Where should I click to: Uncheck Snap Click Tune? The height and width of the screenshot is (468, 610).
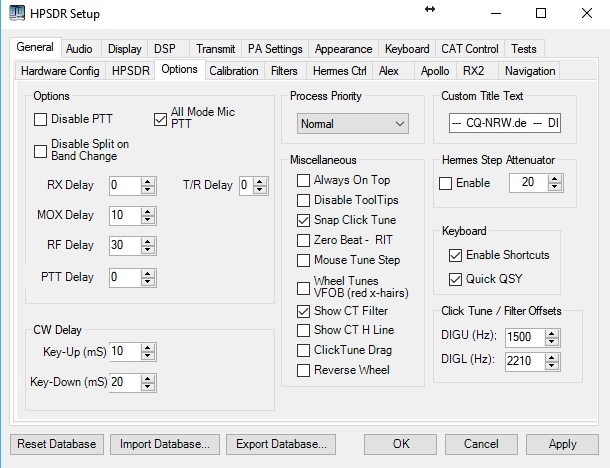click(303, 220)
